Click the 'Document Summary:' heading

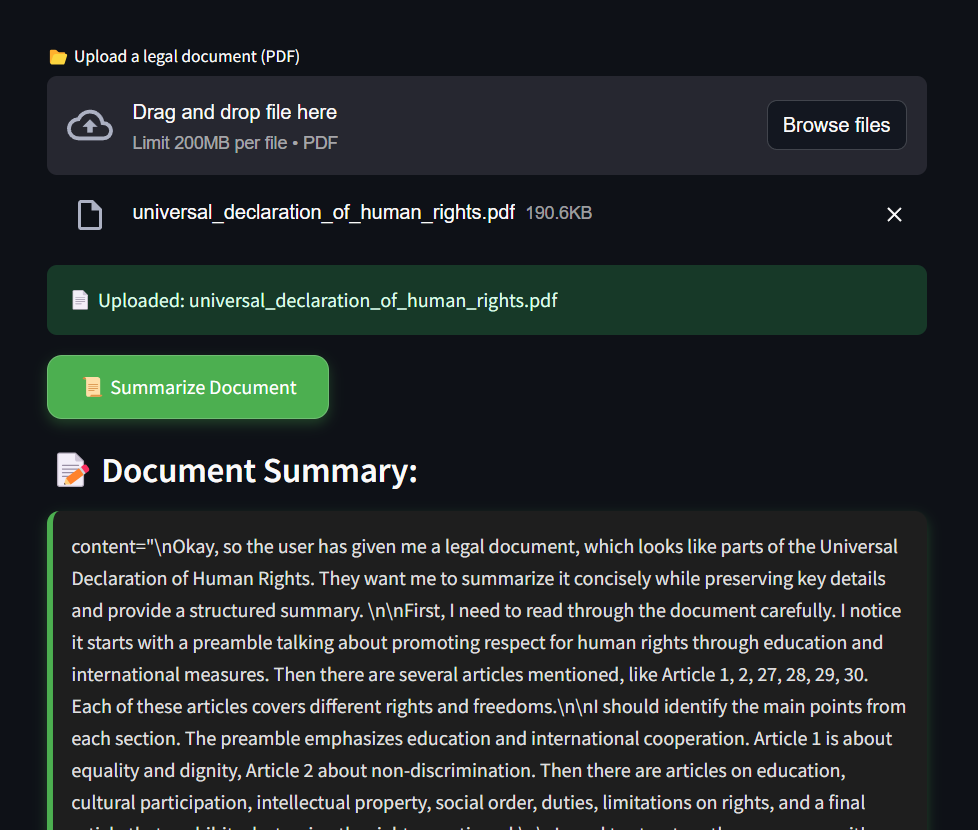point(259,470)
